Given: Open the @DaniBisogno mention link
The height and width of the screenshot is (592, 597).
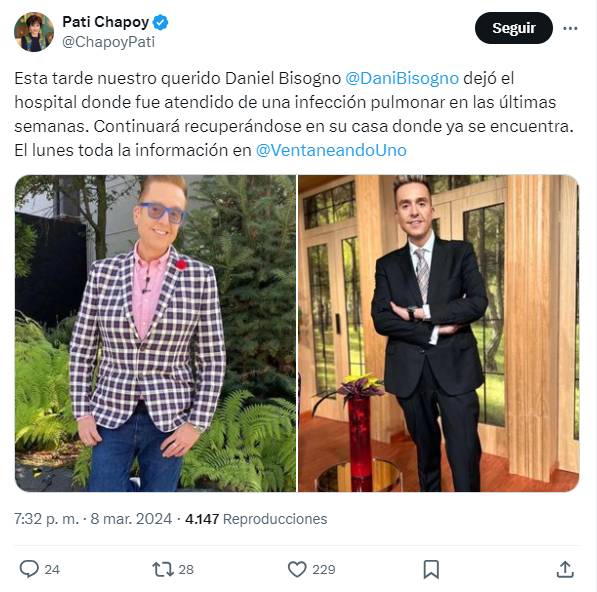Looking at the screenshot, I should (x=402, y=78).
